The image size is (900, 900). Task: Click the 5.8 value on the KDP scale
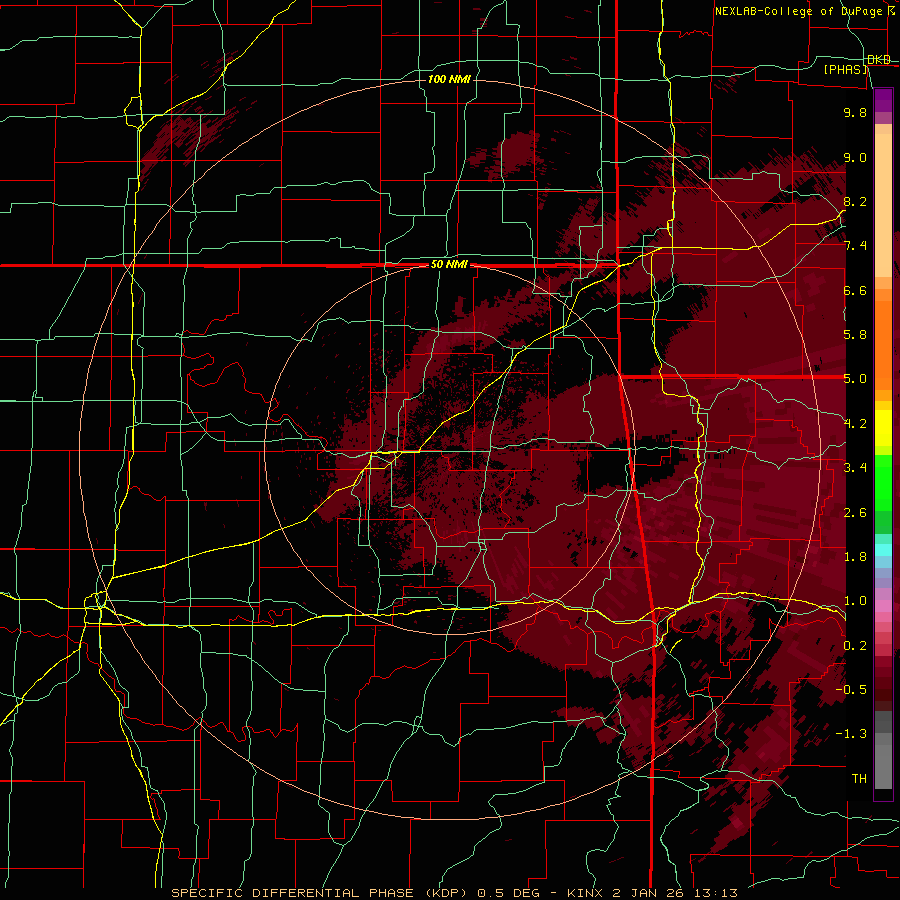(x=855, y=335)
